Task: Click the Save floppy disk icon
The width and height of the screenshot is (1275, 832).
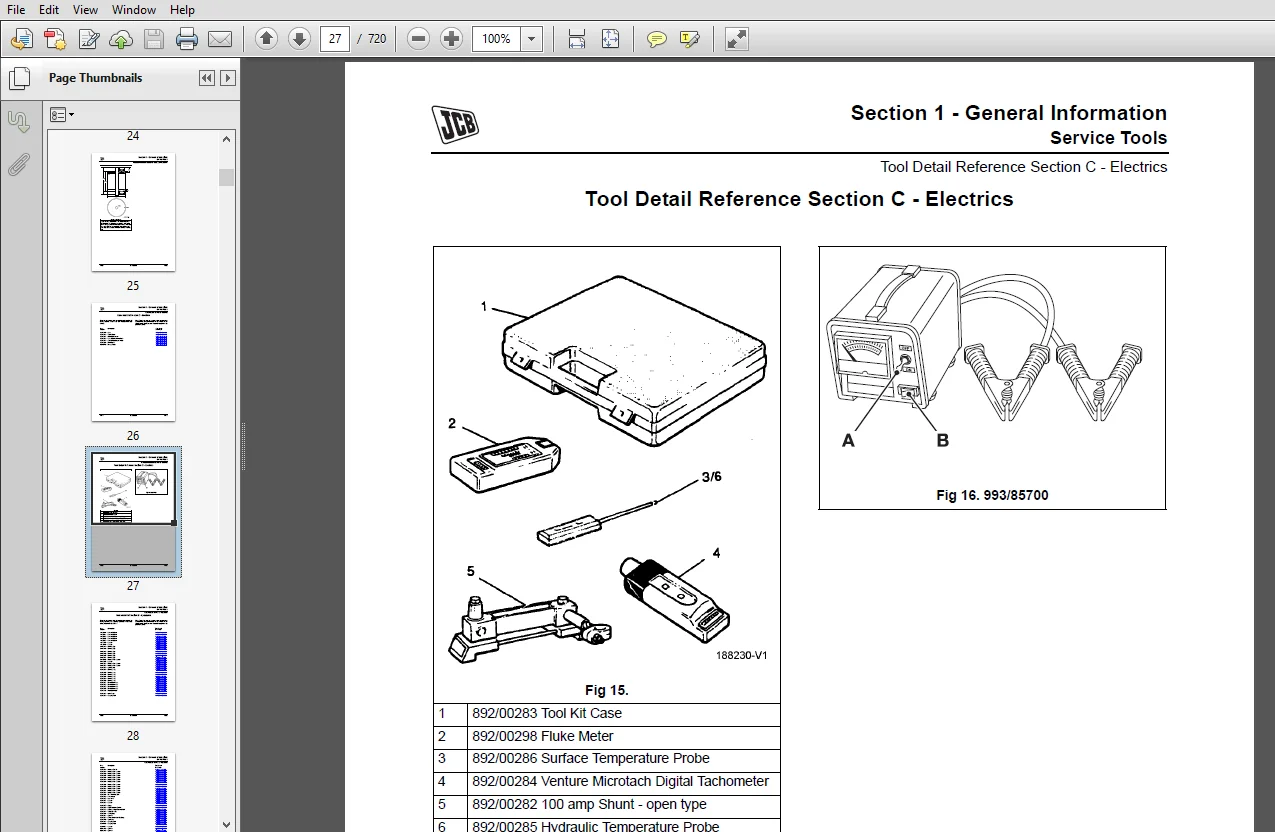Action: click(154, 40)
